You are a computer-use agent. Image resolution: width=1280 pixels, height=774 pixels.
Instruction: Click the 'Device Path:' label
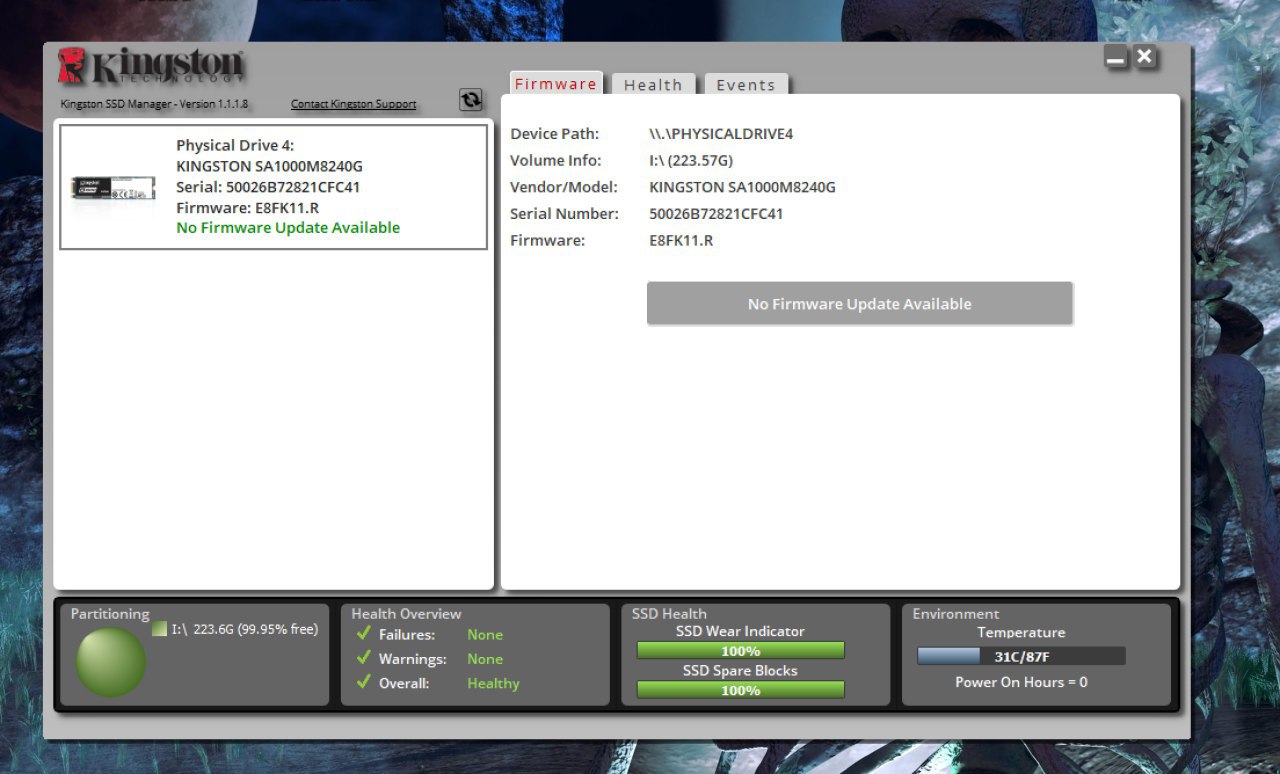click(x=554, y=134)
